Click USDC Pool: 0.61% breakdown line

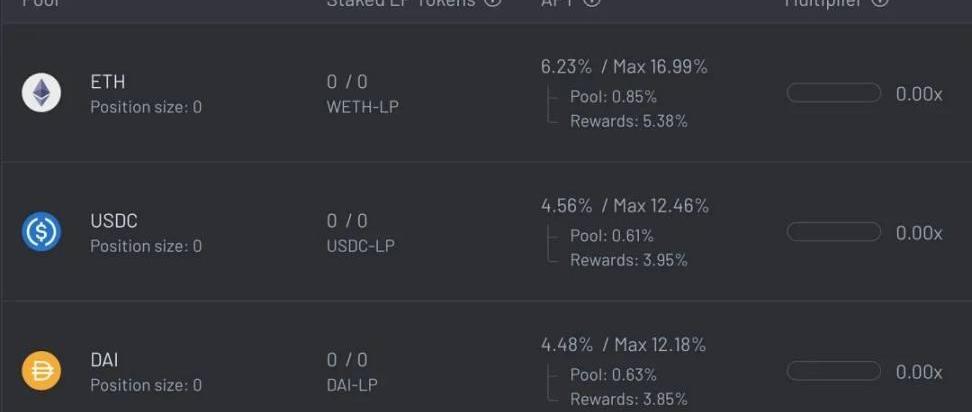612,236
